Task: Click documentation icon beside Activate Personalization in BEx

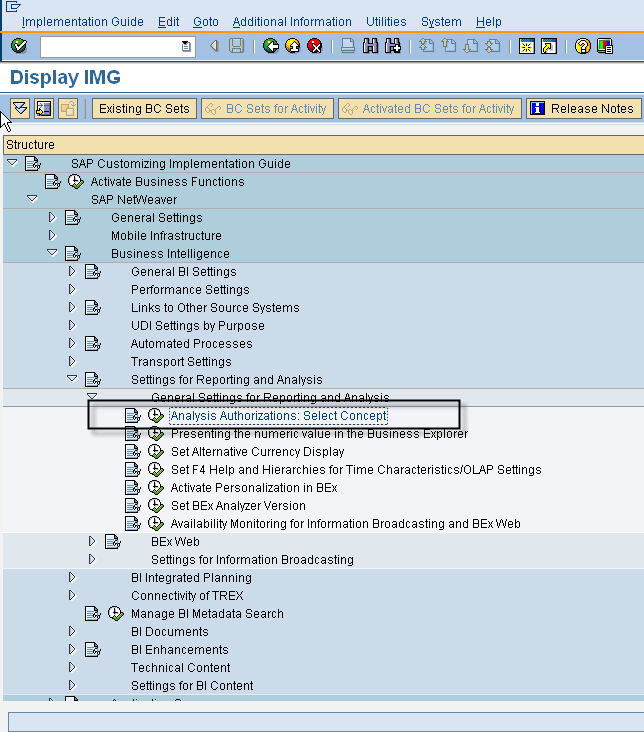Action: coord(133,488)
